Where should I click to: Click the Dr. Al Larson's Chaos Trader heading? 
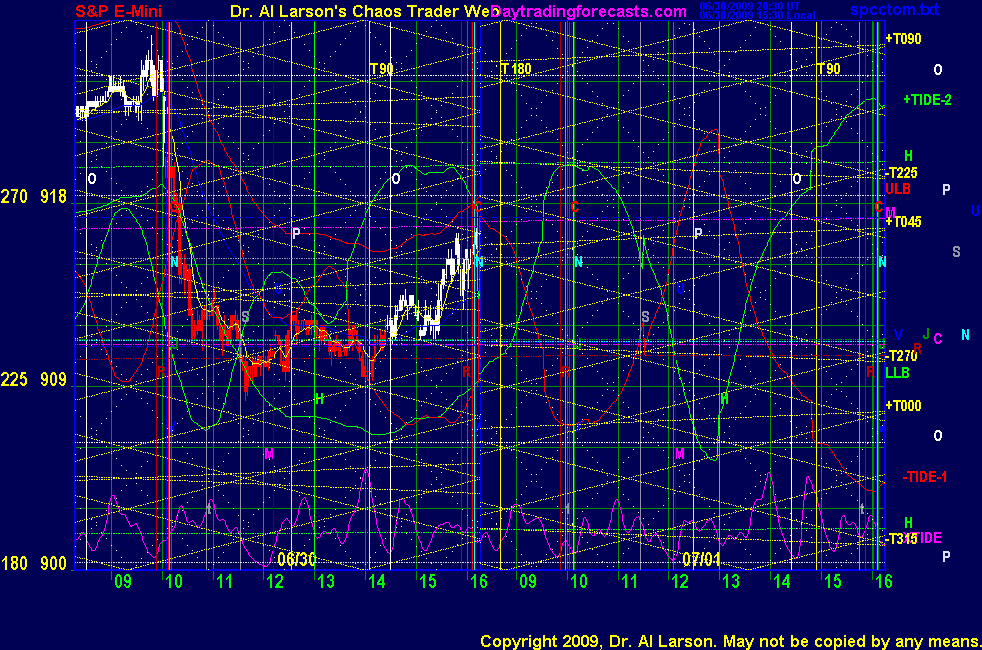pyautogui.click(x=364, y=11)
